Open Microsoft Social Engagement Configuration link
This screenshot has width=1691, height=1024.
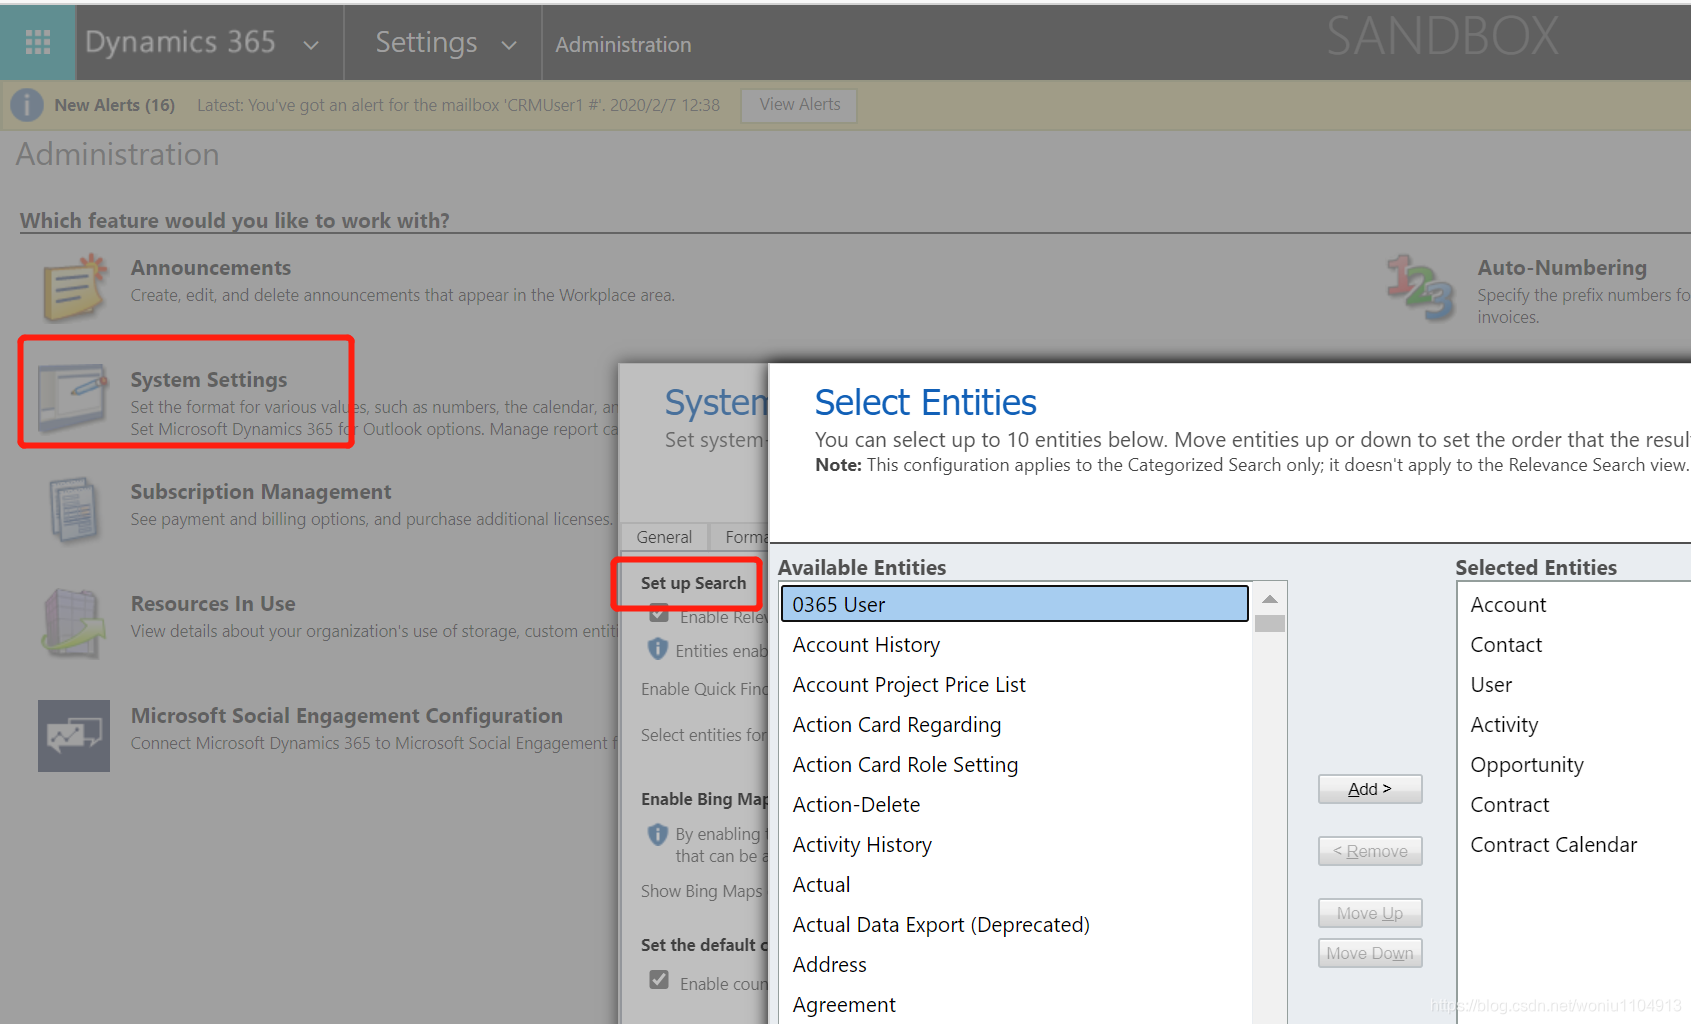tap(347, 716)
